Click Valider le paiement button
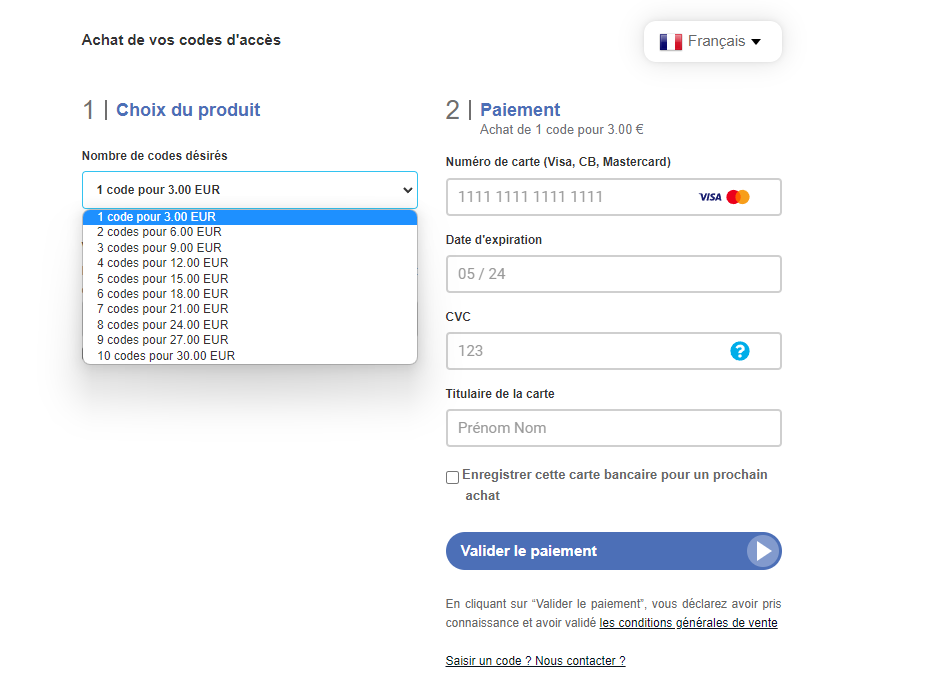 (613, 551)
